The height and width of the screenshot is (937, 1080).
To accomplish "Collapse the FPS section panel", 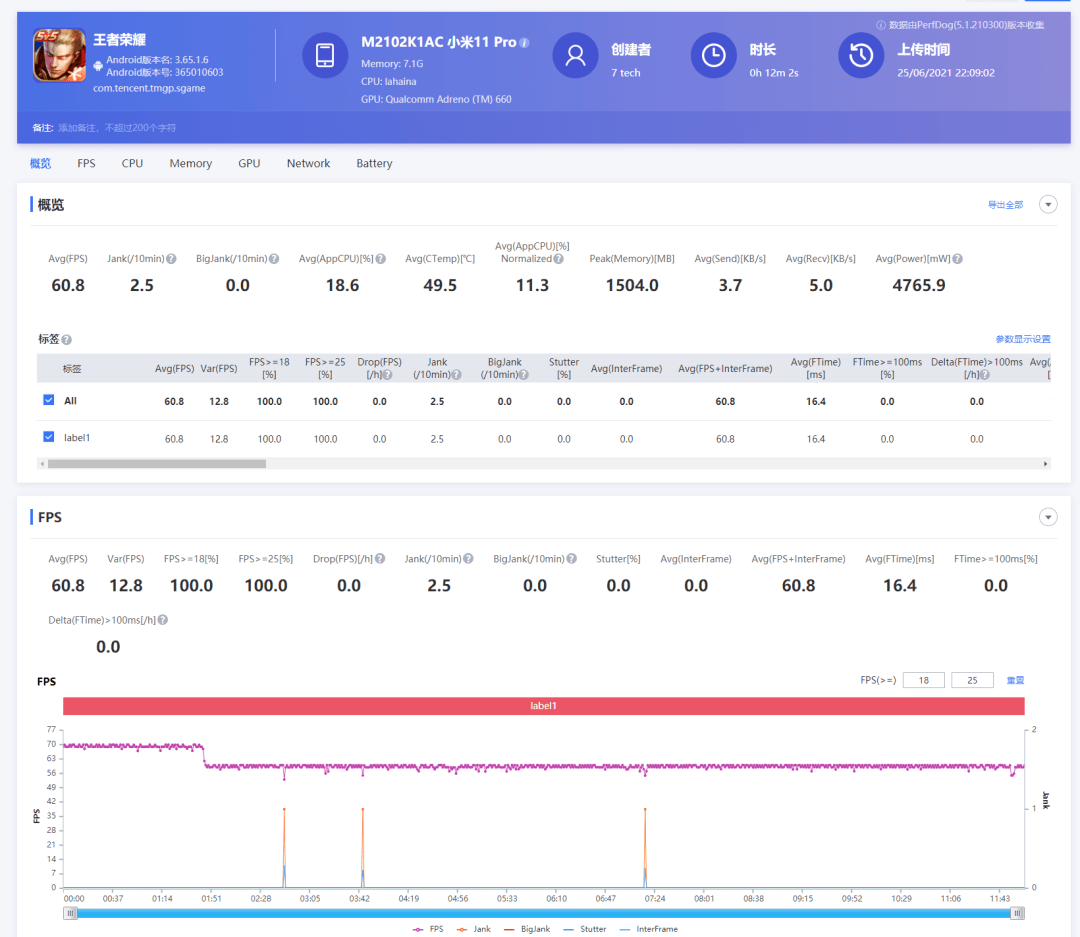I will tap(1048, 517).
